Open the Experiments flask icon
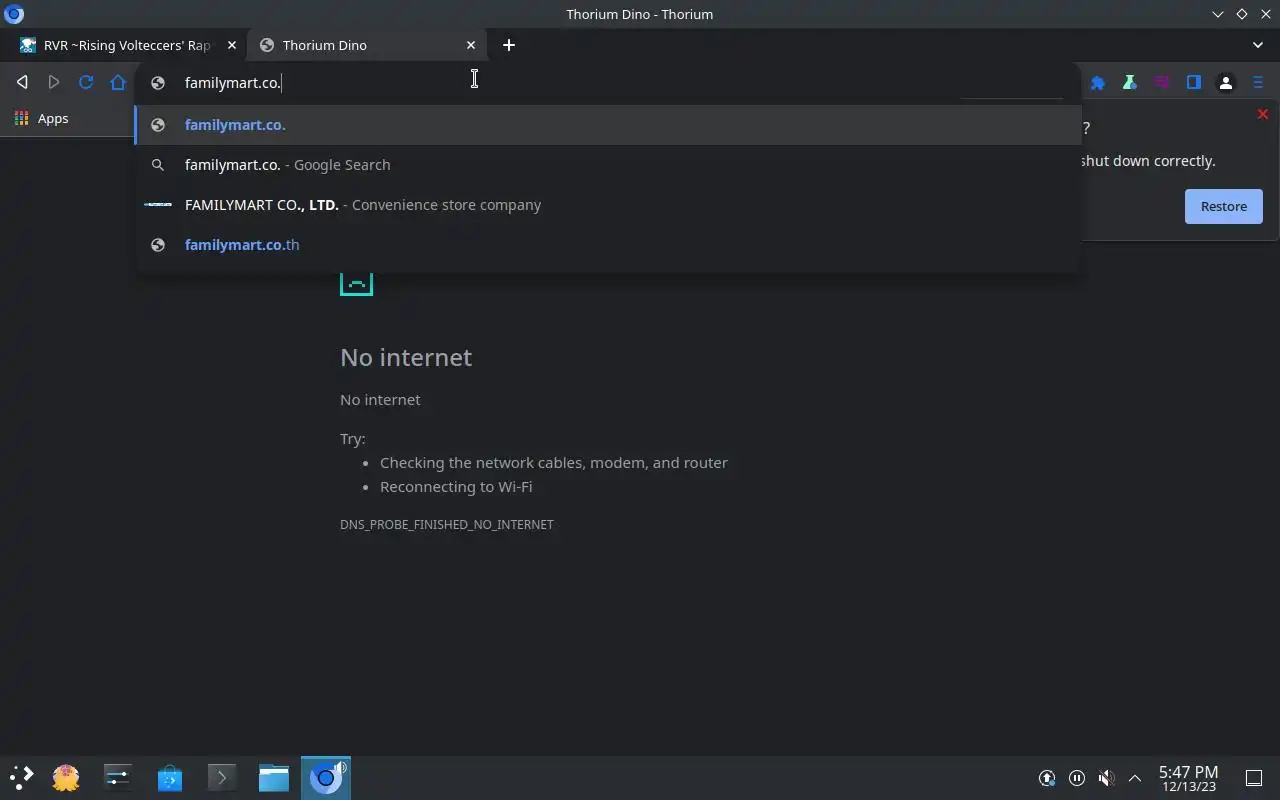Image resolution: width=1280 pixels, height=800 pixels. [1130, 83]
